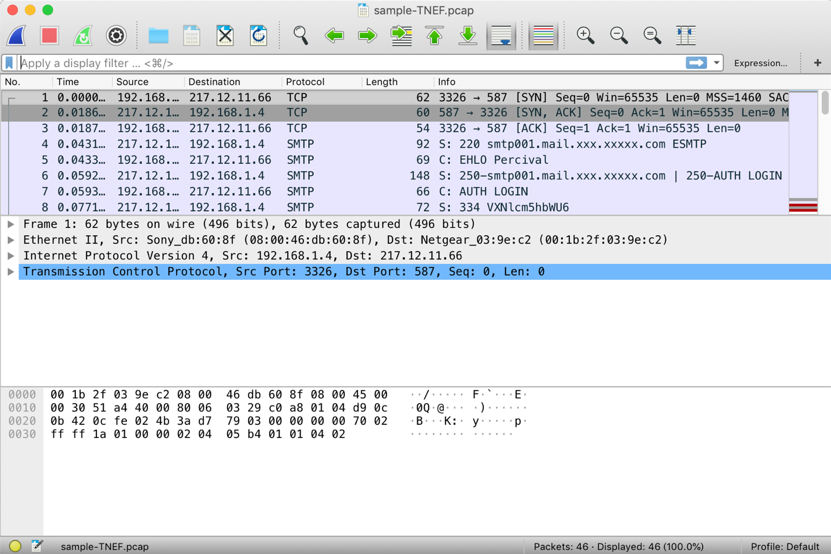Click the expert information circle icon
The image size is (831, 554).
tap(15, 546)
